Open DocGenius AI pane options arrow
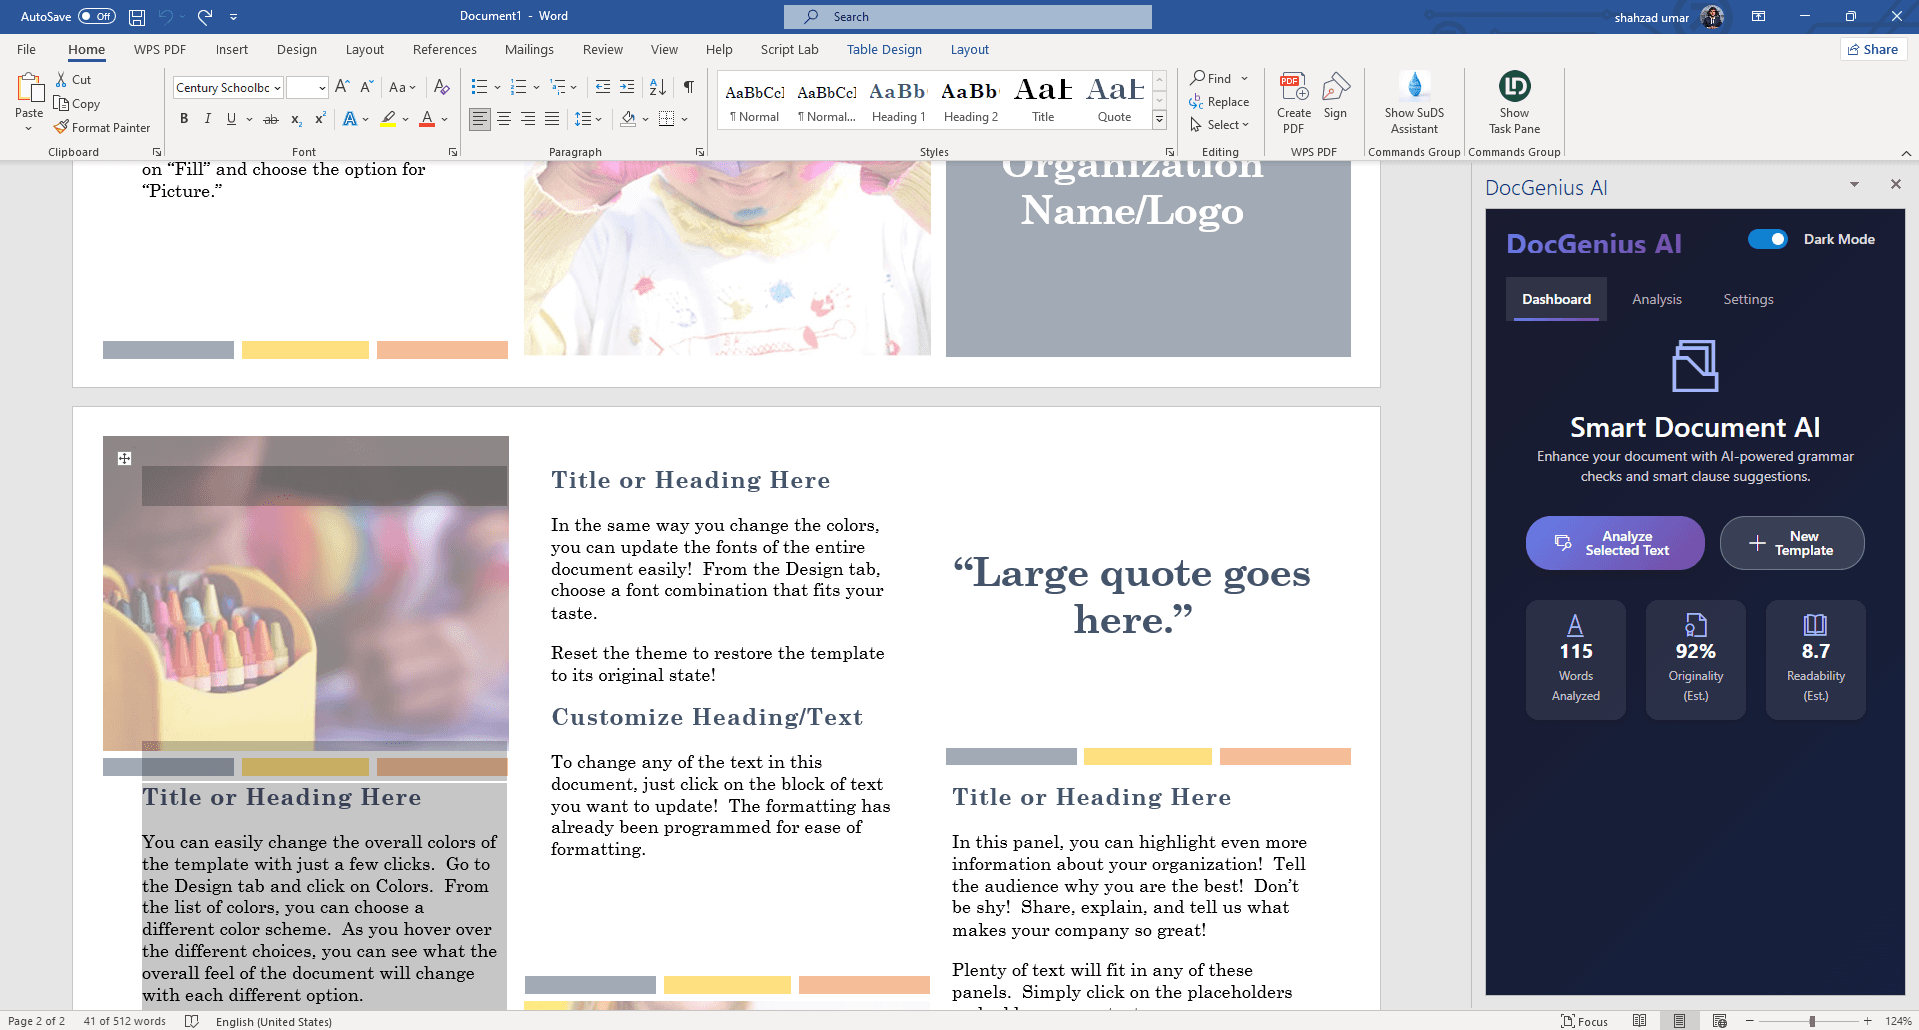1919x1030 pixels. tap(1854, 185)
